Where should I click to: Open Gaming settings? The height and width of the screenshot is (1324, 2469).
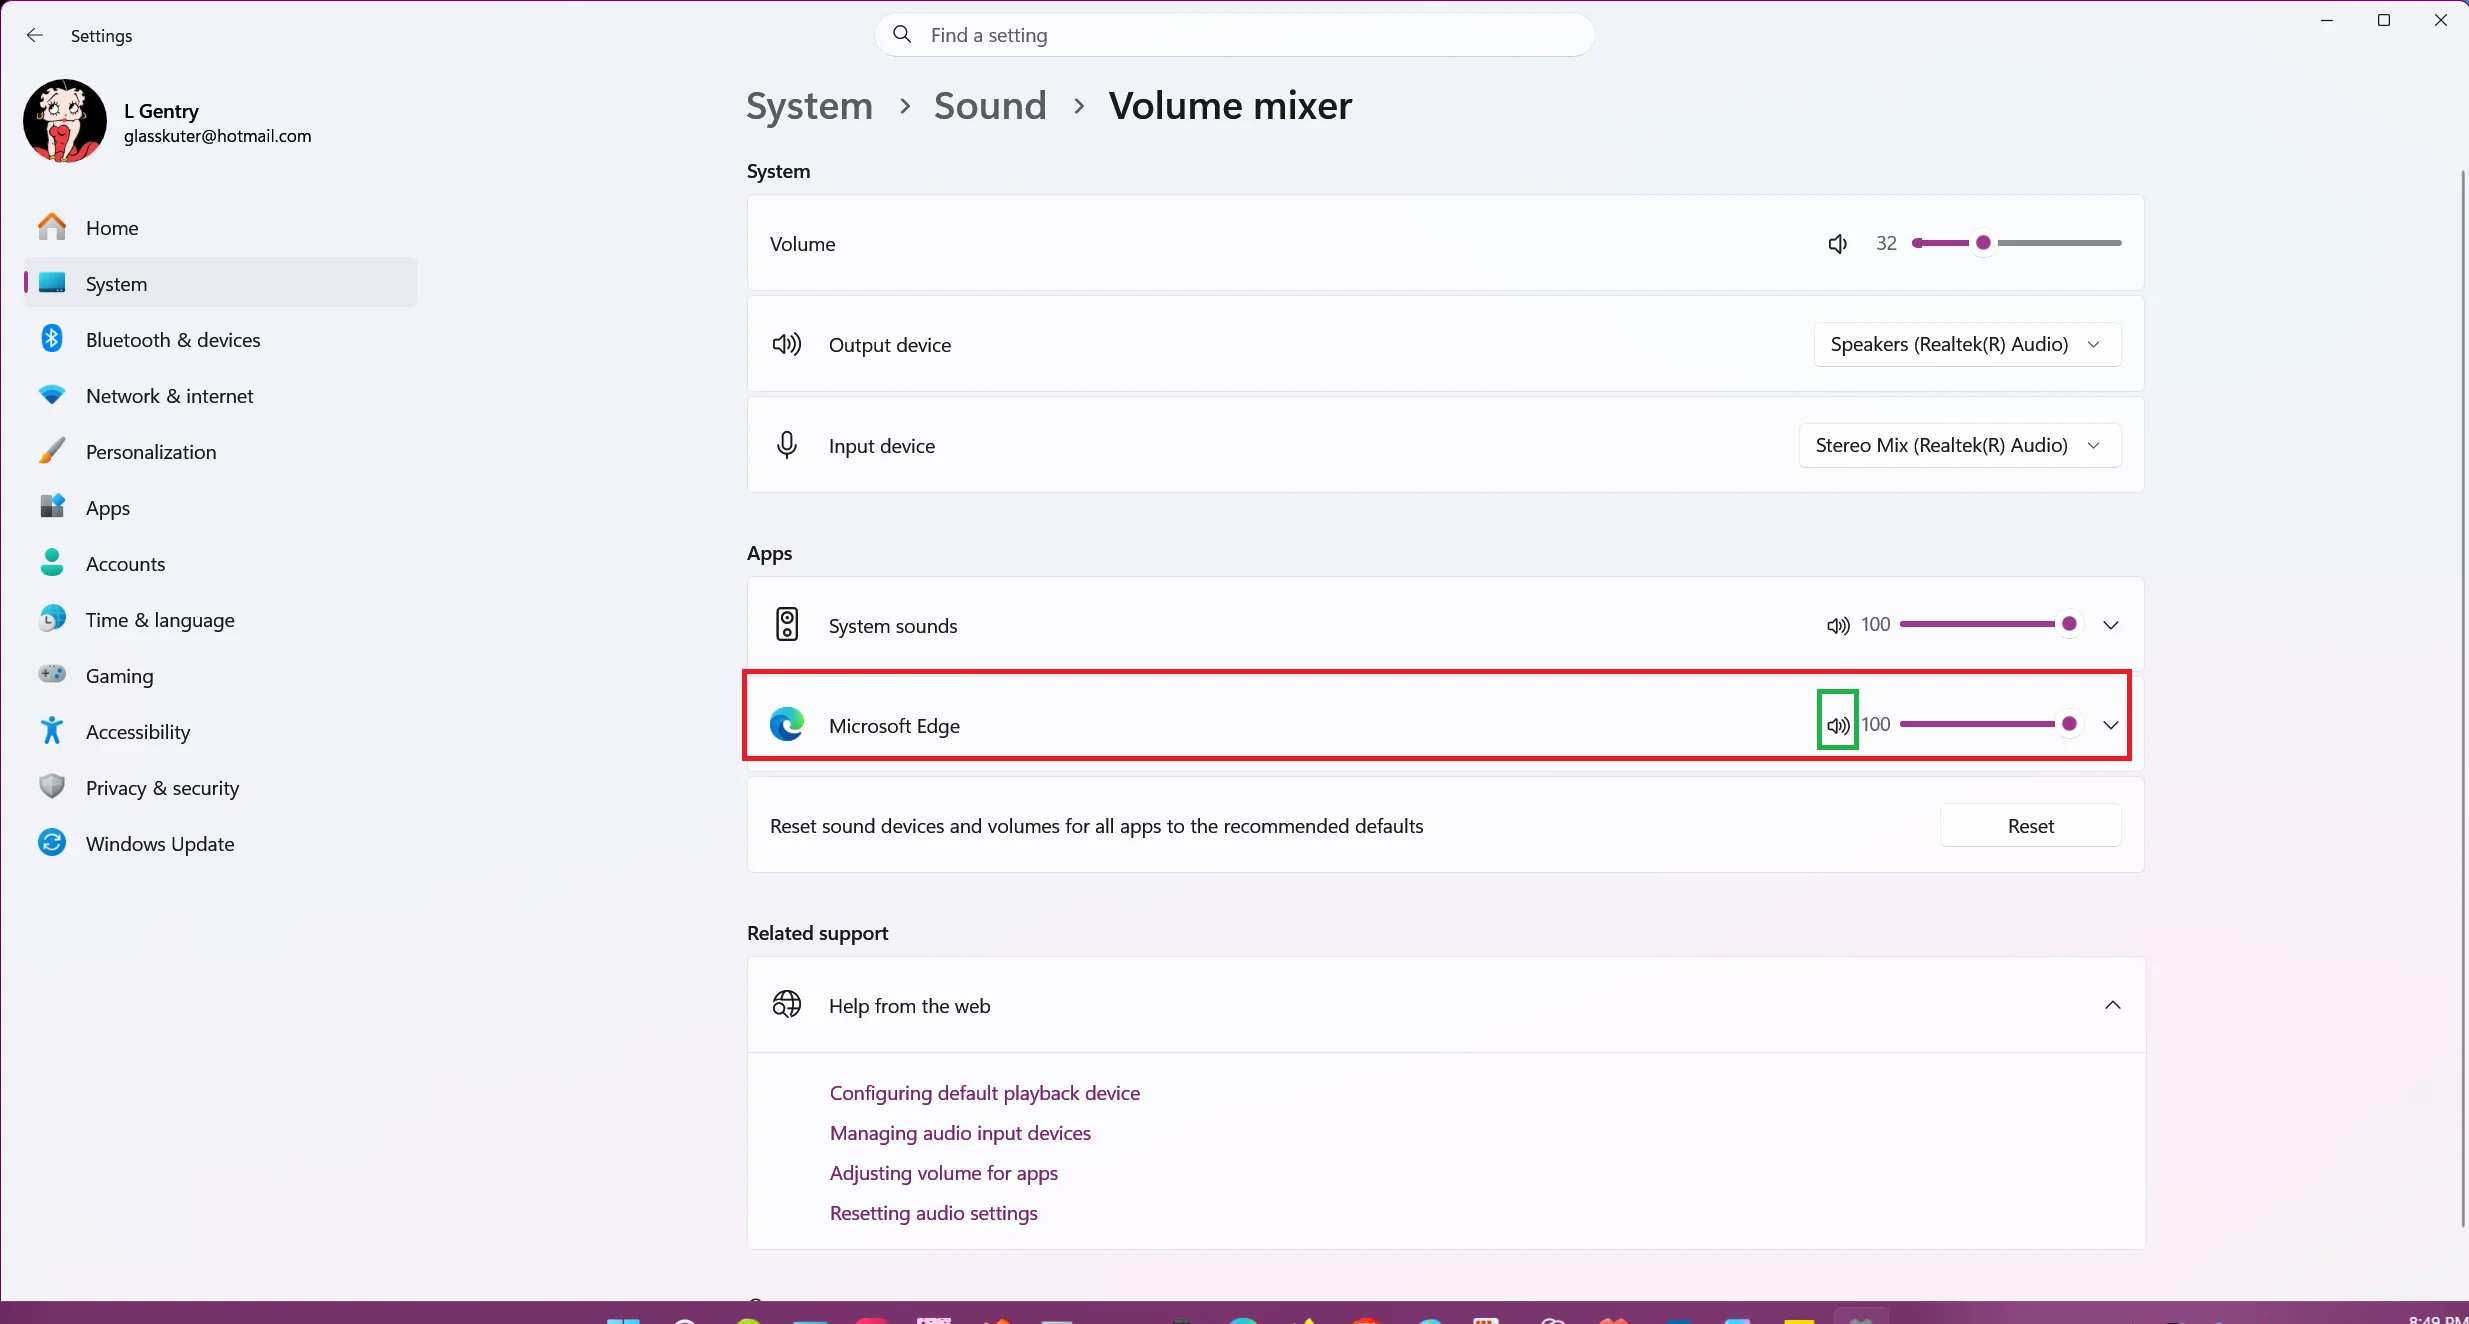(x=220, y=676)
